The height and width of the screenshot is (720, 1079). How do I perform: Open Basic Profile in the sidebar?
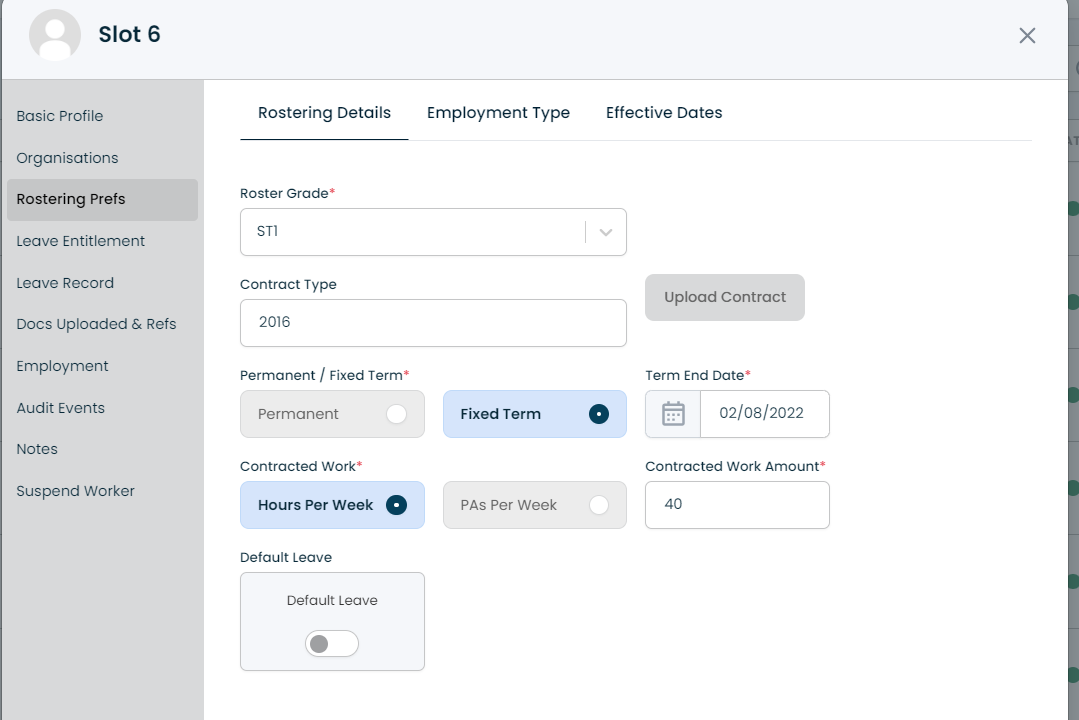click(x=103, y=116)
